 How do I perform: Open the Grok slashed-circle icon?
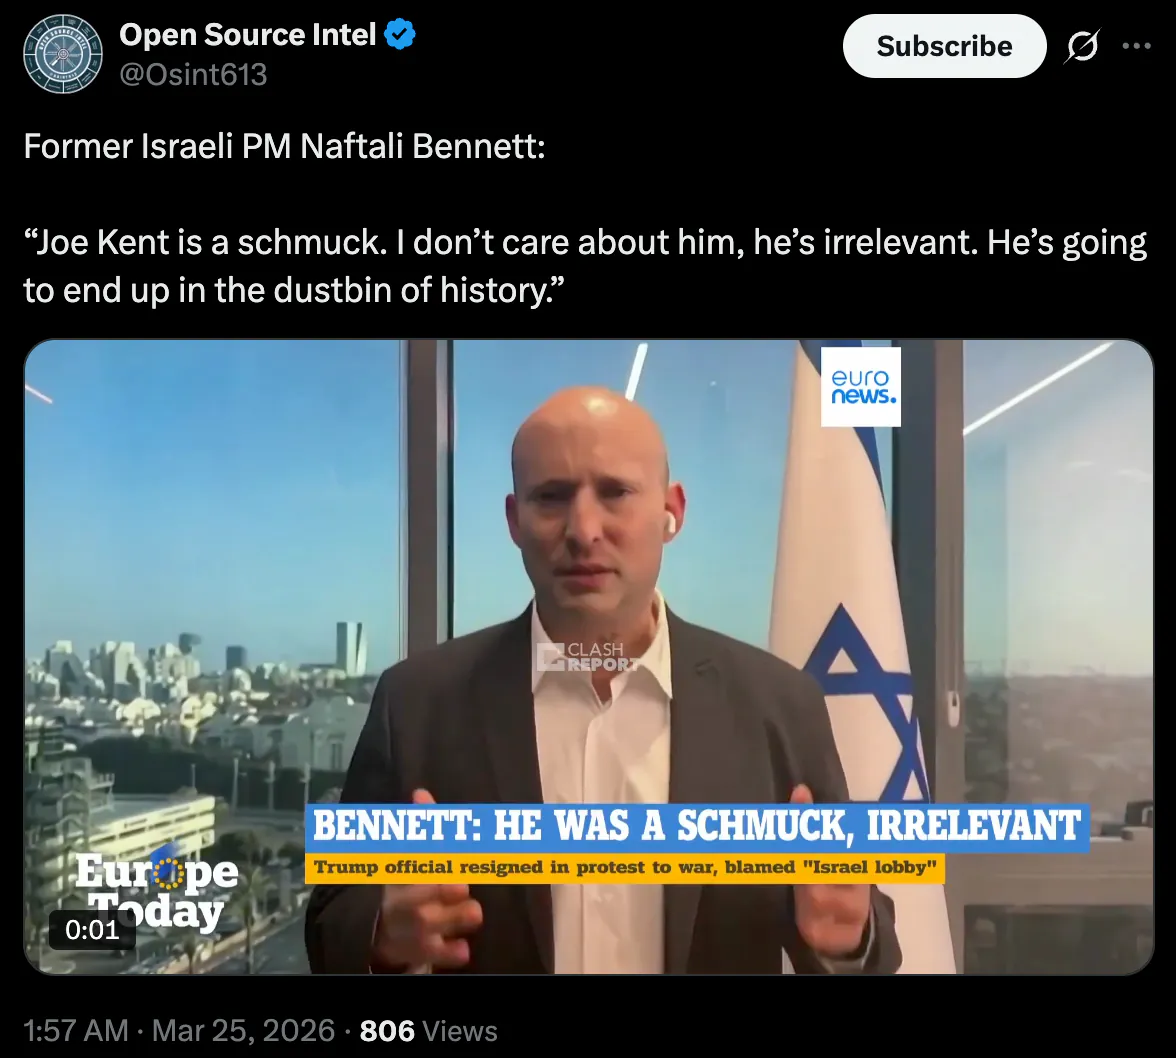(1082, 46)
